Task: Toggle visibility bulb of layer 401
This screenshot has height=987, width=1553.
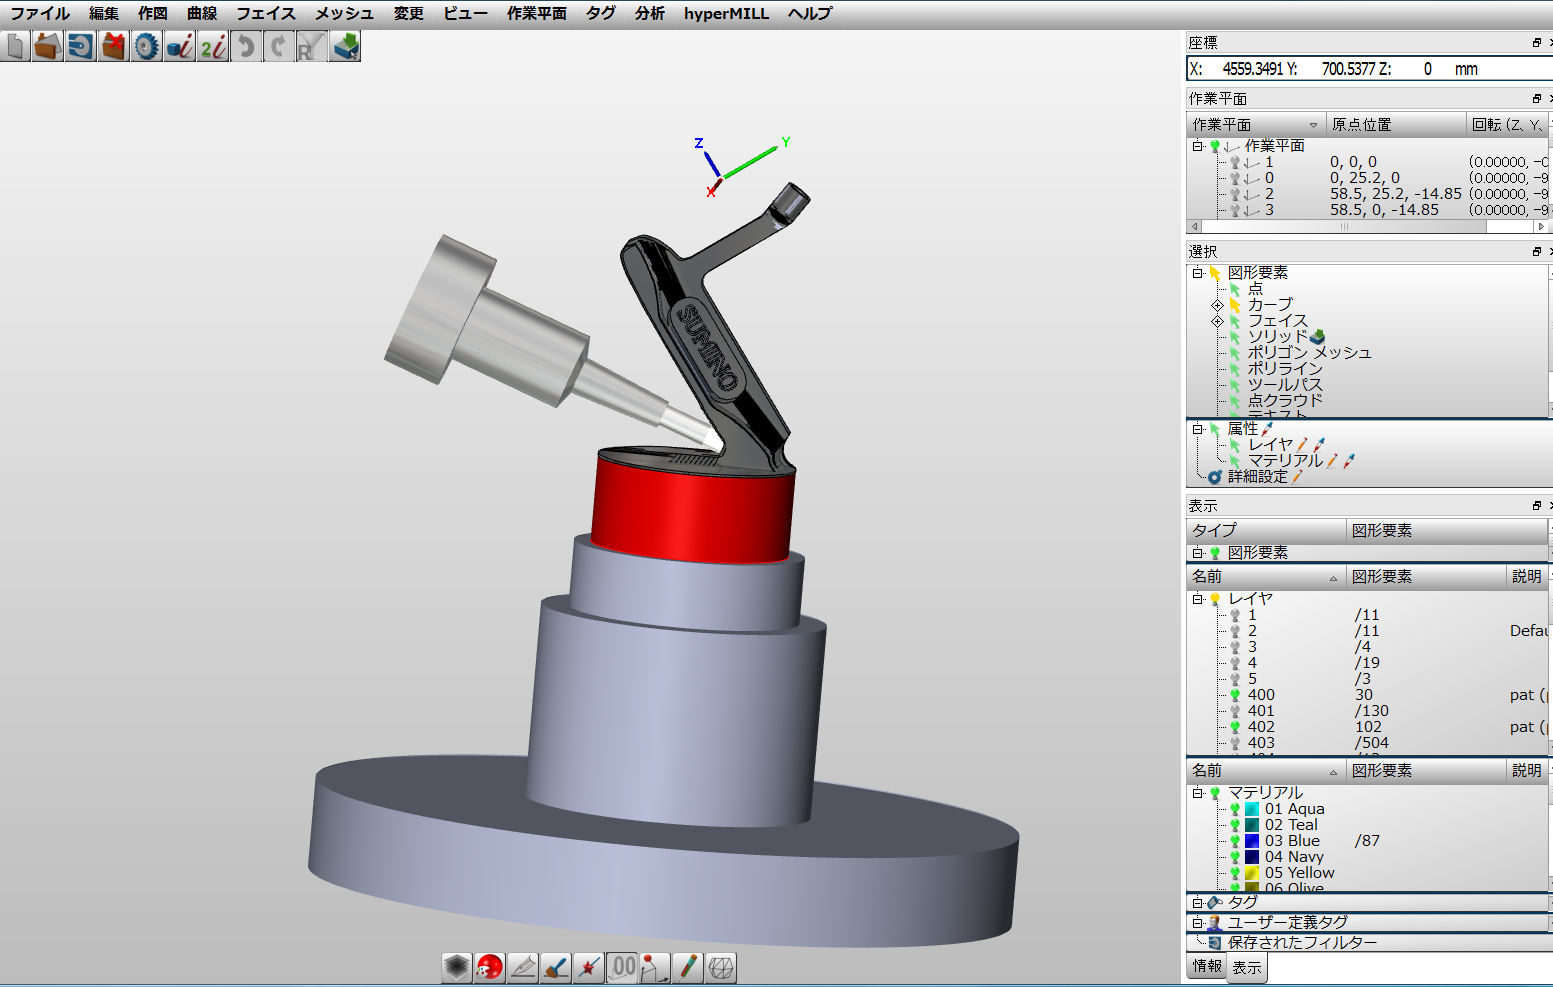Action: pyautogui.click(x=1235, y=711)
